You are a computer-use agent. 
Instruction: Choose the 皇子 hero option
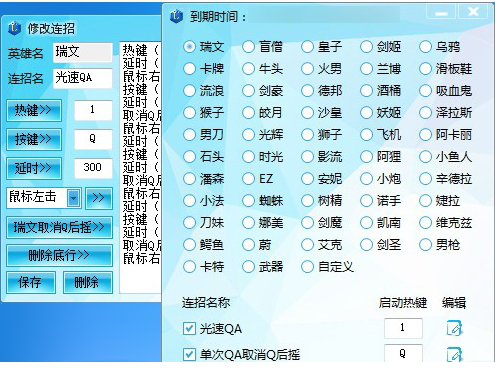pyautogui.click(x=307, y=47)
